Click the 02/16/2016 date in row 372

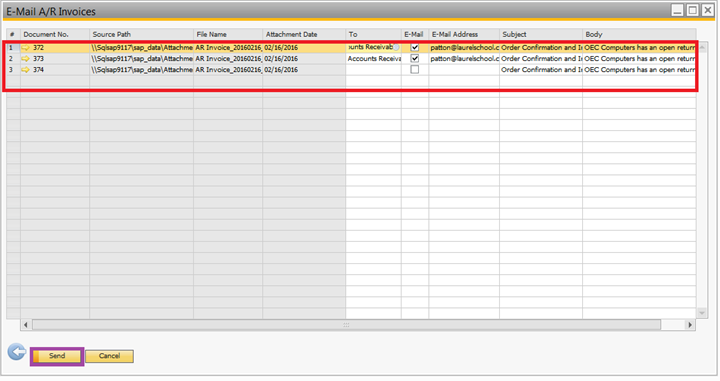tap(281, 48)
